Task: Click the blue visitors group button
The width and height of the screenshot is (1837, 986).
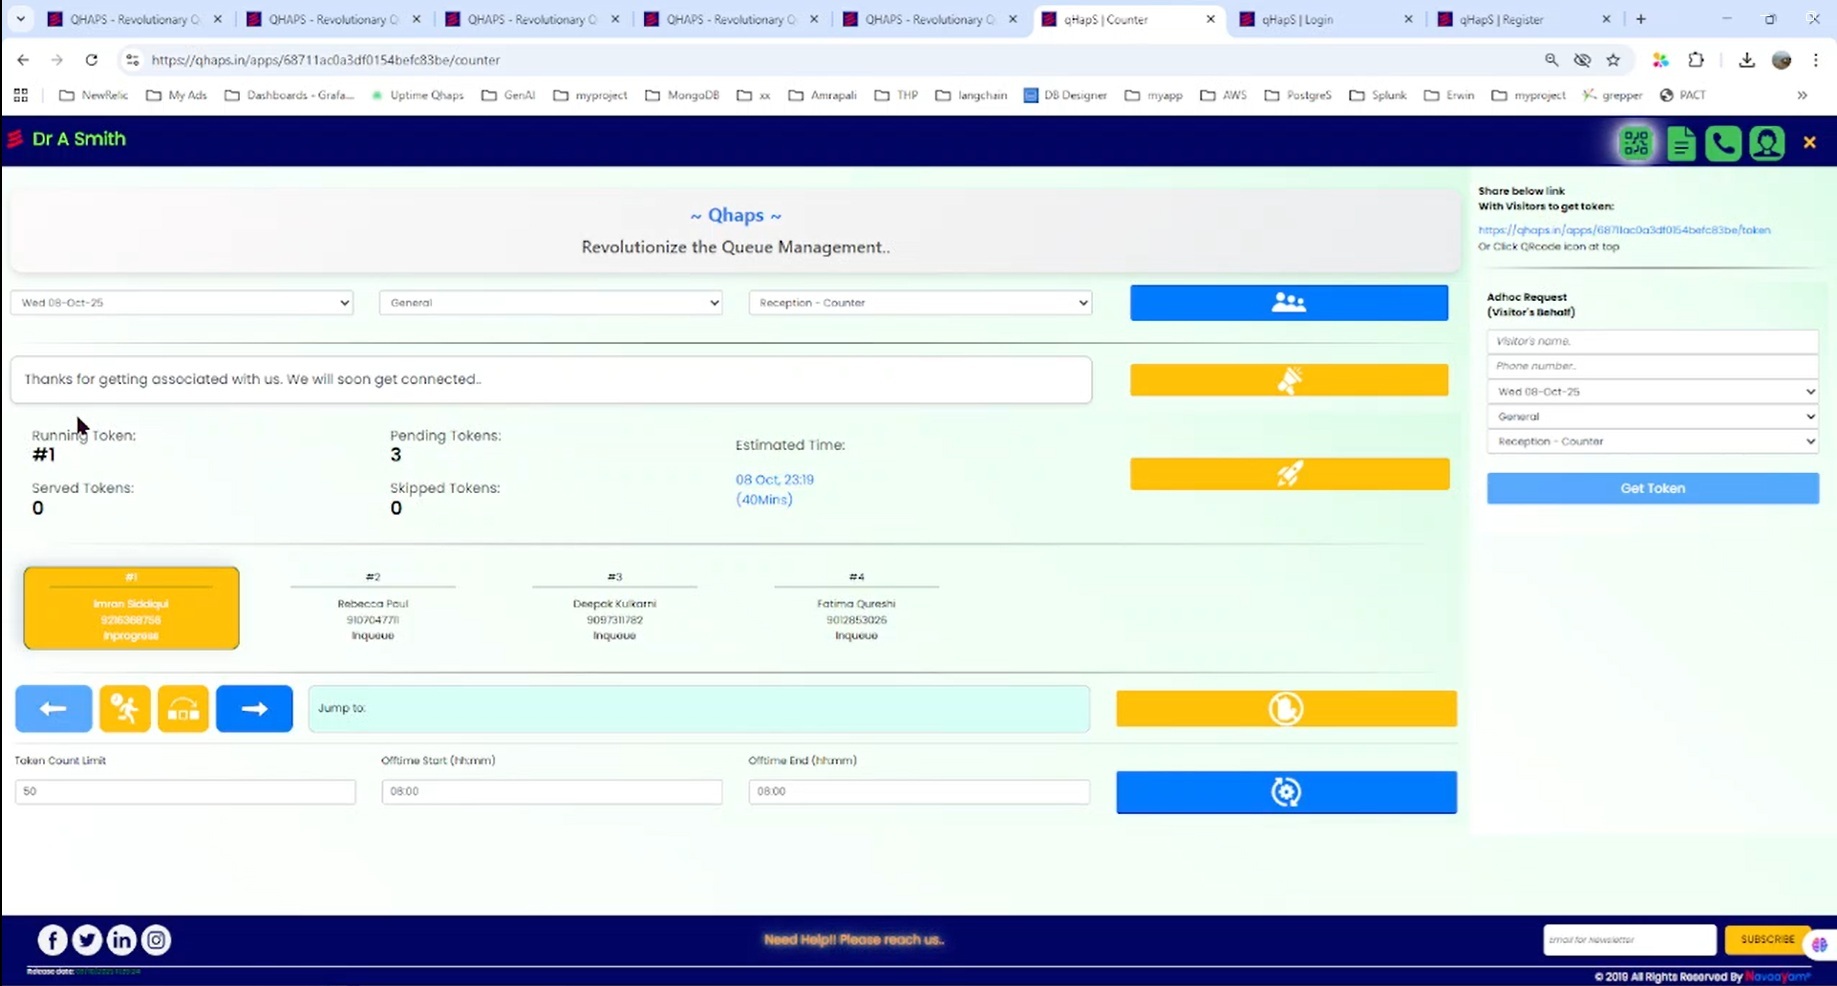Action: pos(1288,302)
